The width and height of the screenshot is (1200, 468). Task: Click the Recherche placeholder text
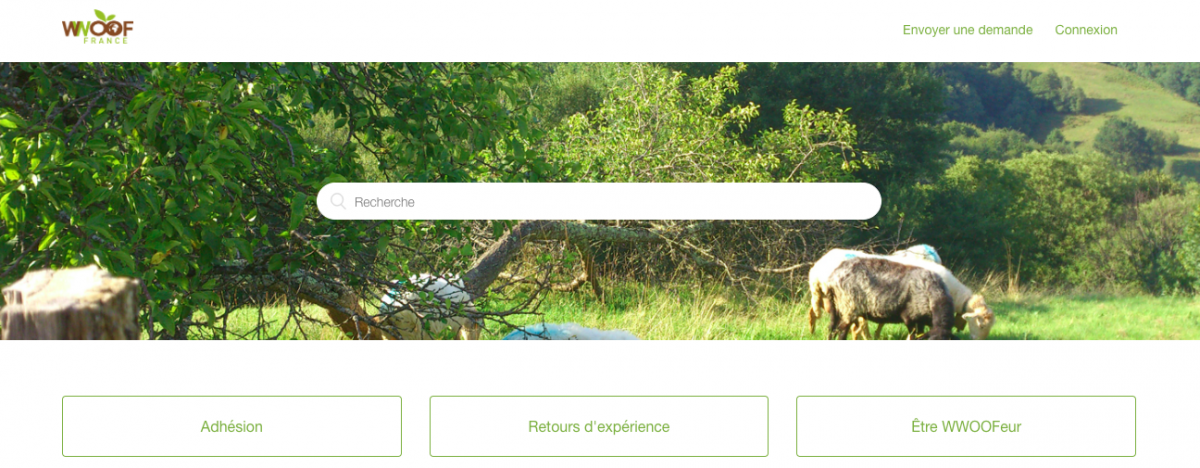[x=384, y=202]
